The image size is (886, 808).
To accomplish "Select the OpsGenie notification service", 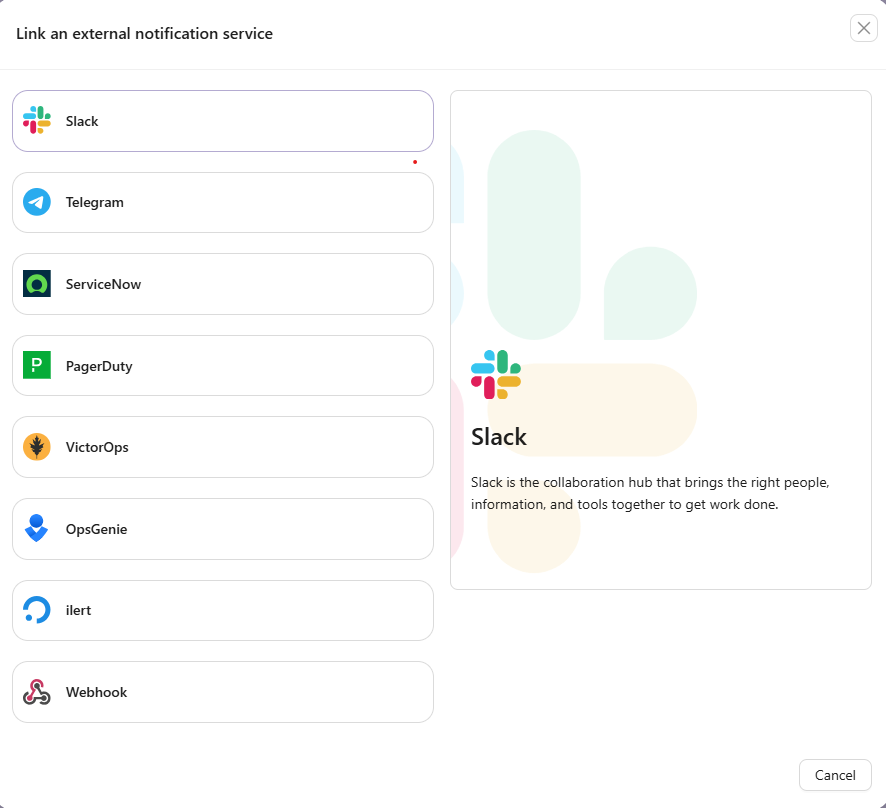I will tap(222, 528).
